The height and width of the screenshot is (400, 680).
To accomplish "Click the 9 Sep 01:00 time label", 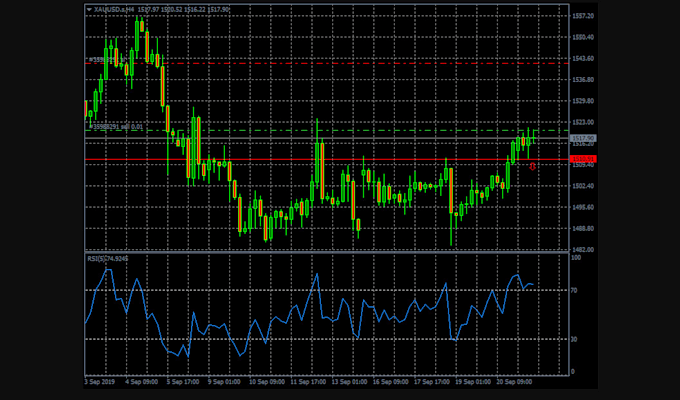I will click(x=224, y=382).
